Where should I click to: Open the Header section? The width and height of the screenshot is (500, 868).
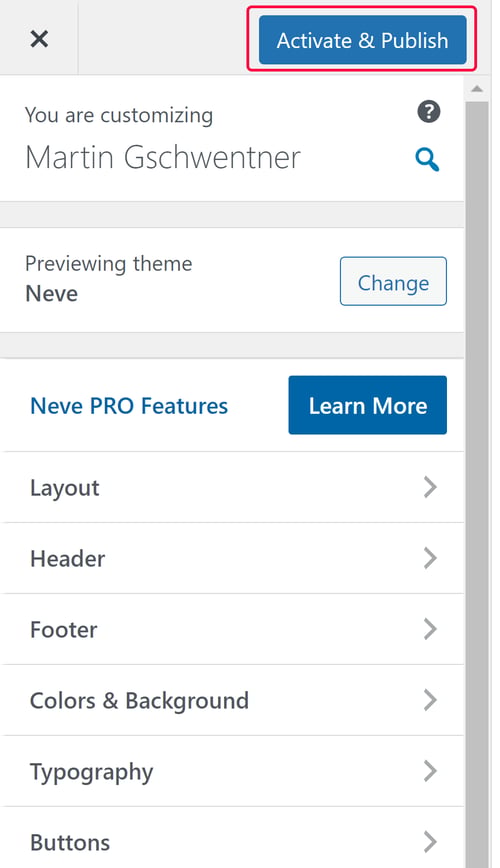[x=232, y=559]
